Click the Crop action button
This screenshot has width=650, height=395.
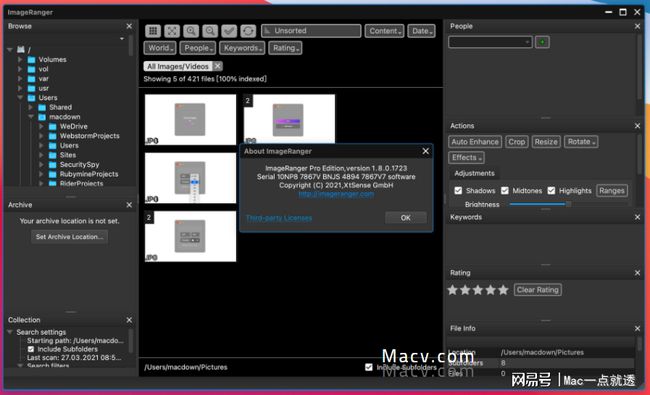517,142
